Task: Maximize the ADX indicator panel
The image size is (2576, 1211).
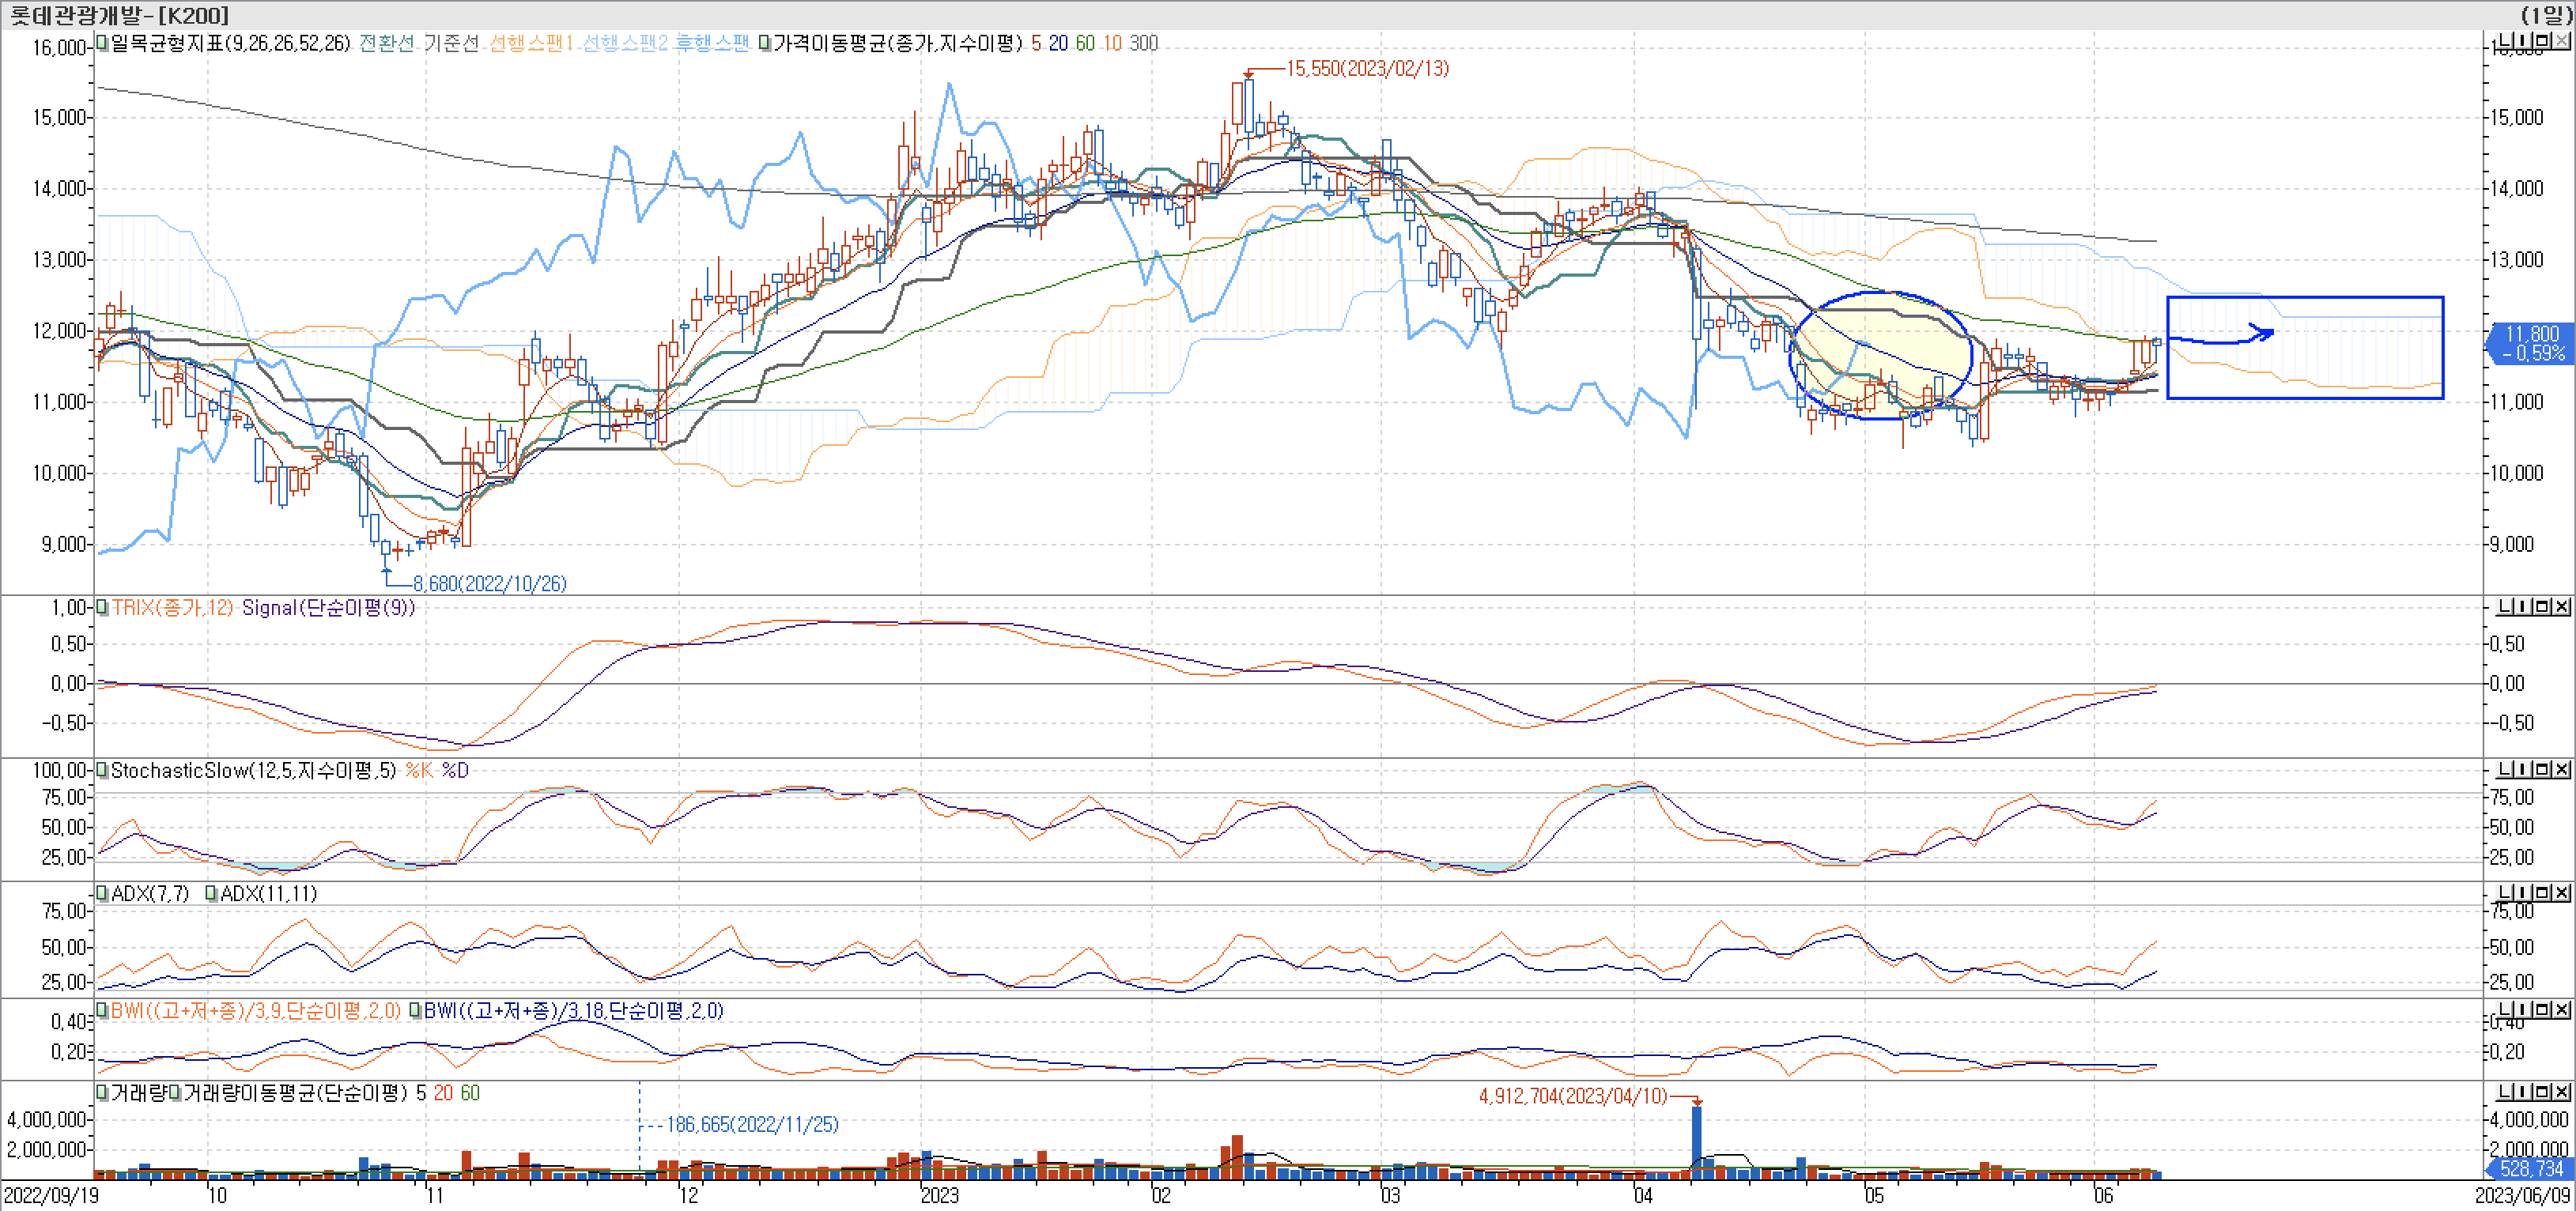Action: pyautogui.click(x=2543, y=892)
